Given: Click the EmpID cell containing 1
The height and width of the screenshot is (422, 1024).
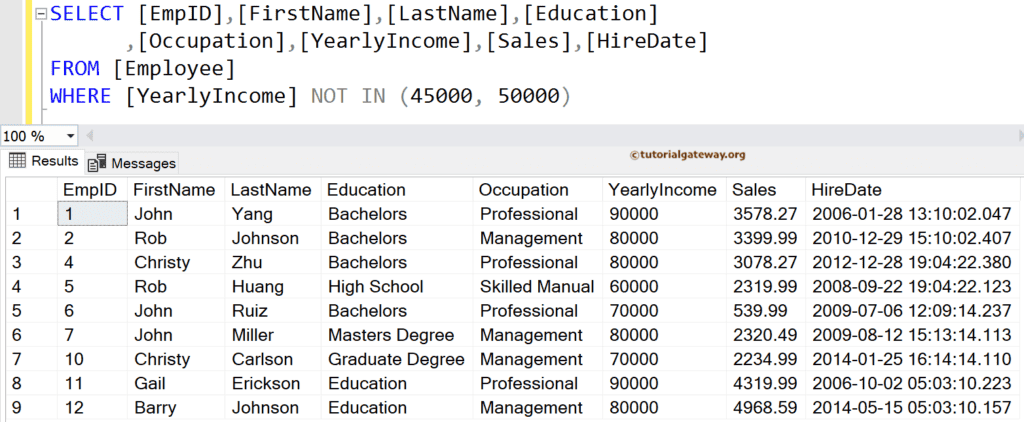Looking at the screenshot, I should [x=90, y=214].
